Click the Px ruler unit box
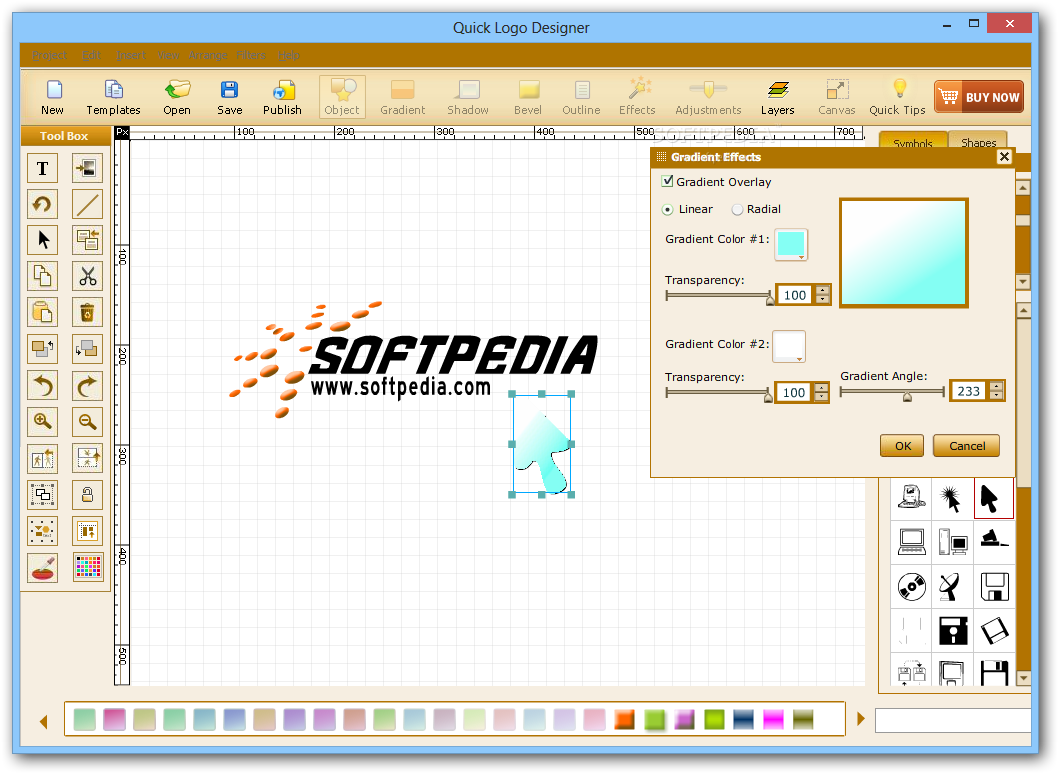The height and width of the screenshot is (774, 1059). click(x=122, y=132)
